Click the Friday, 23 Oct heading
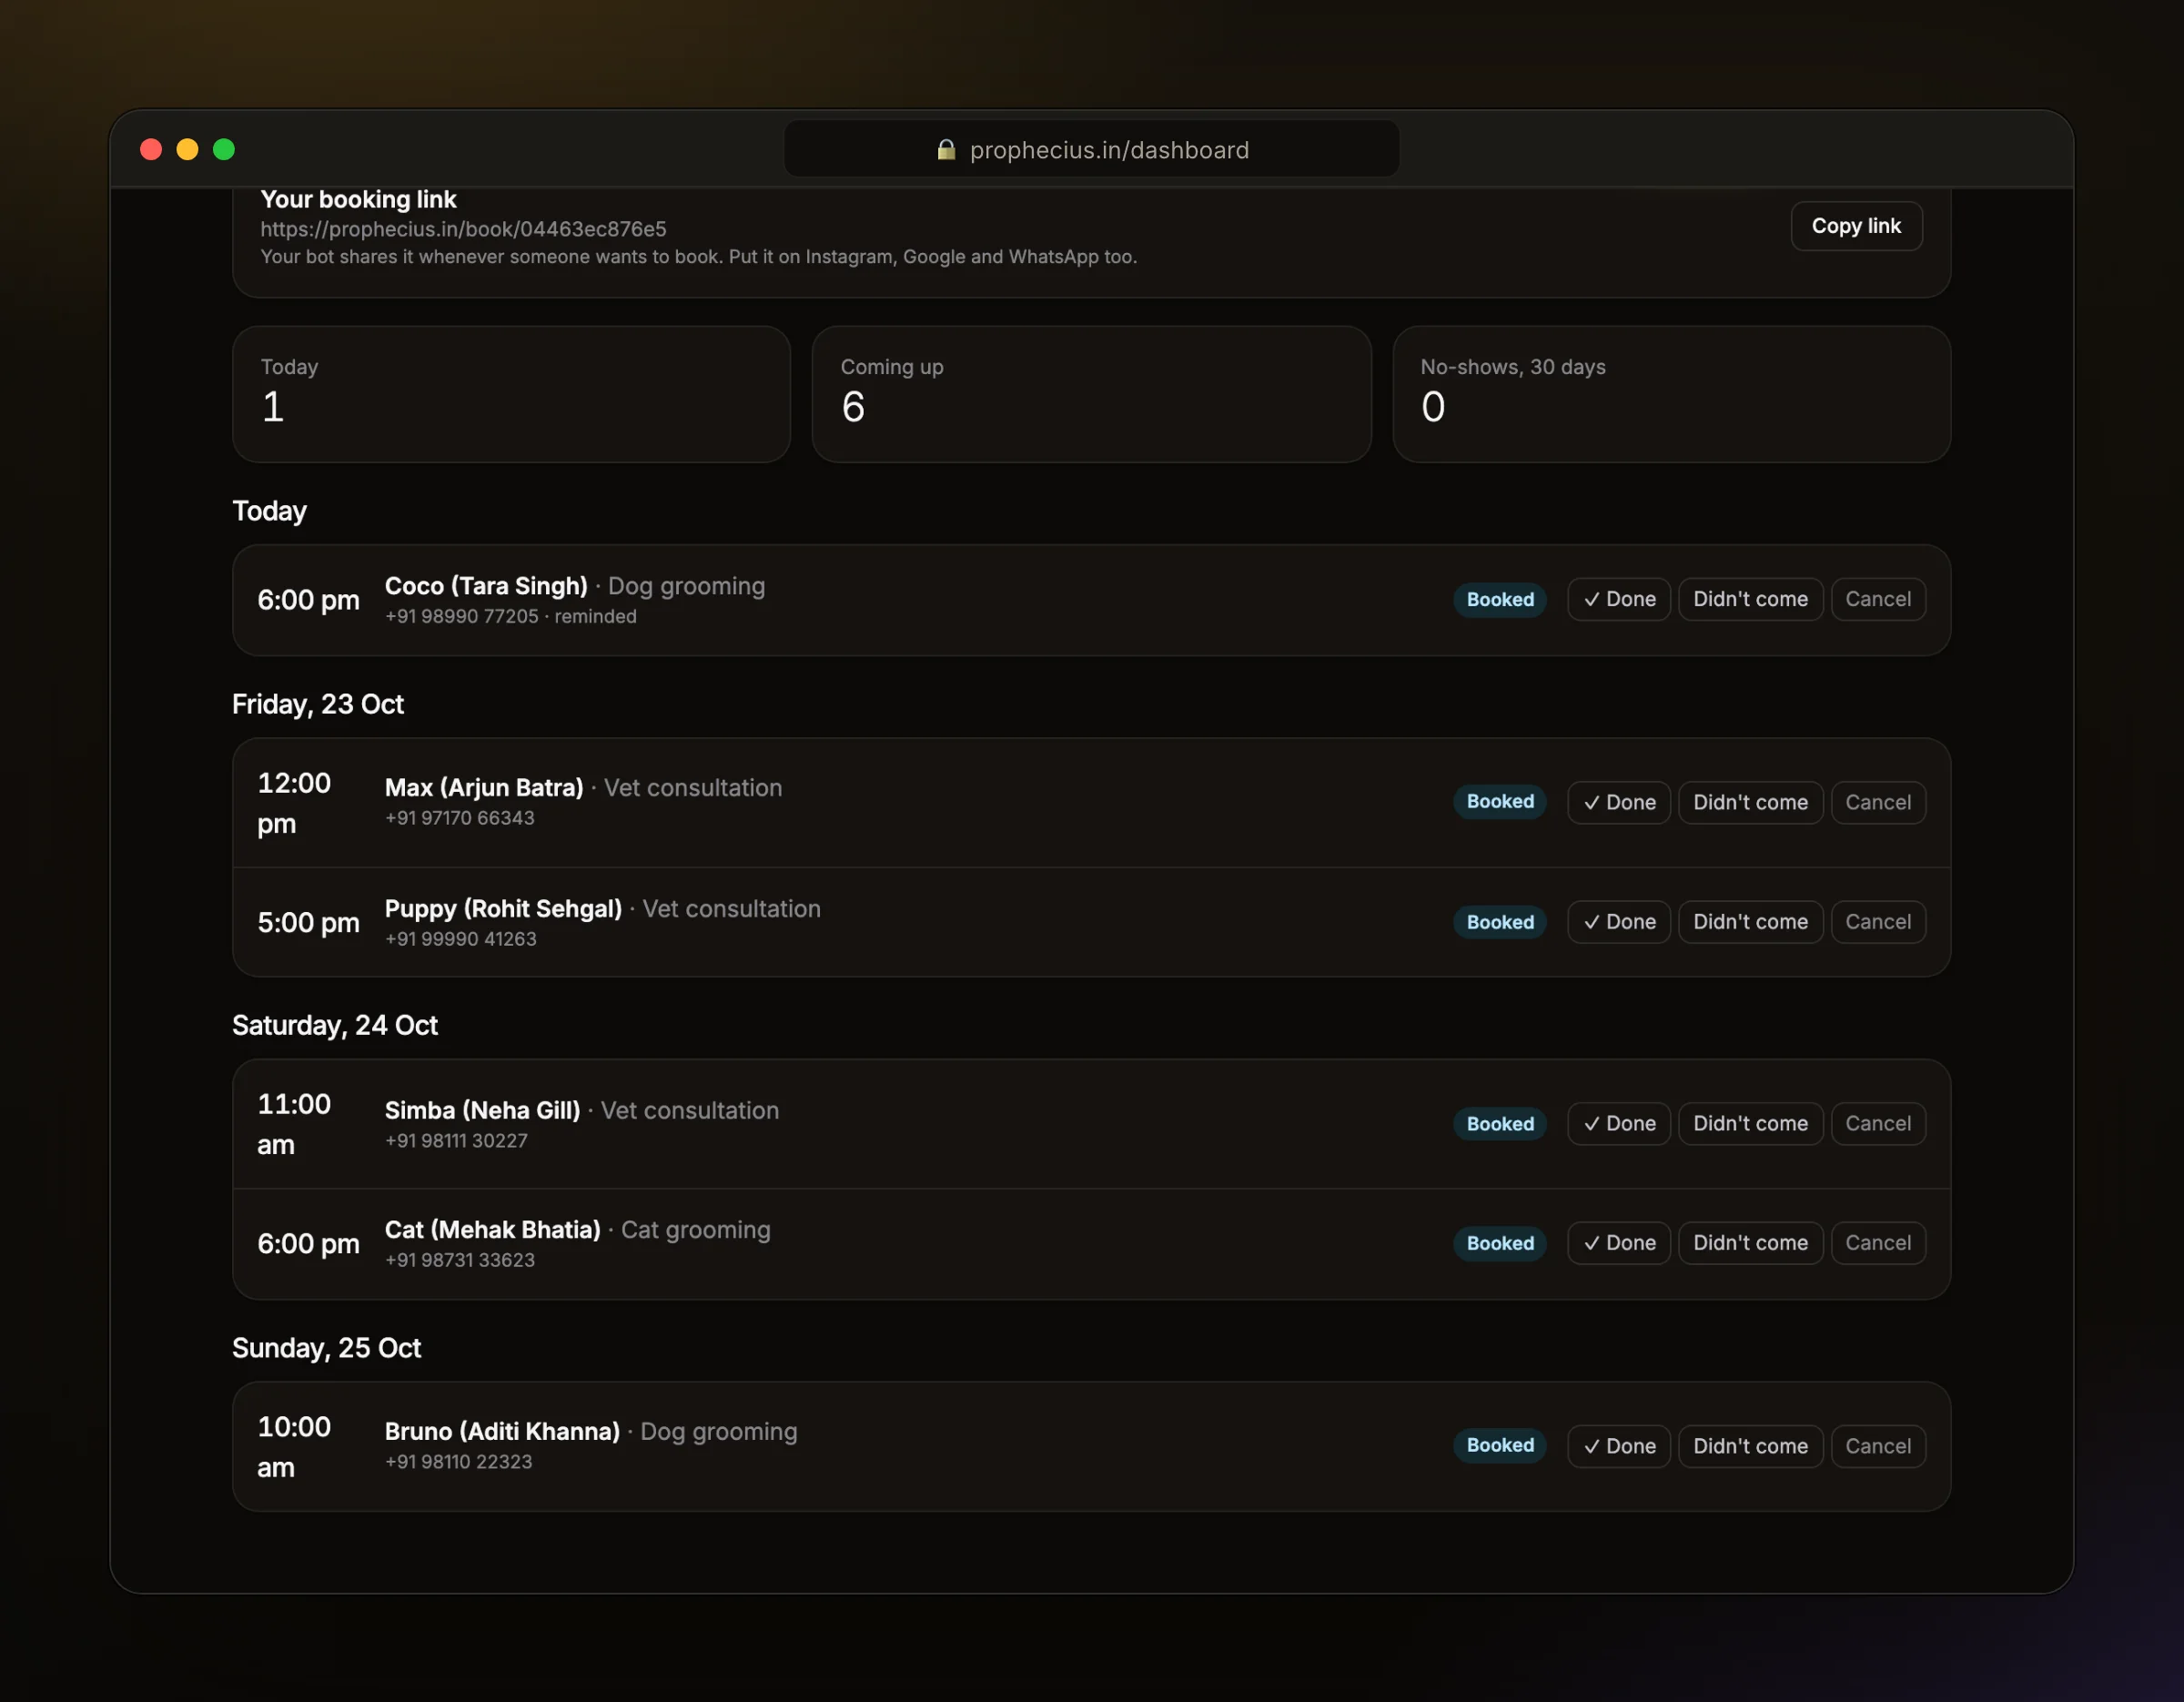This screenshot has height=1702, width=2184. coord(318,705)
